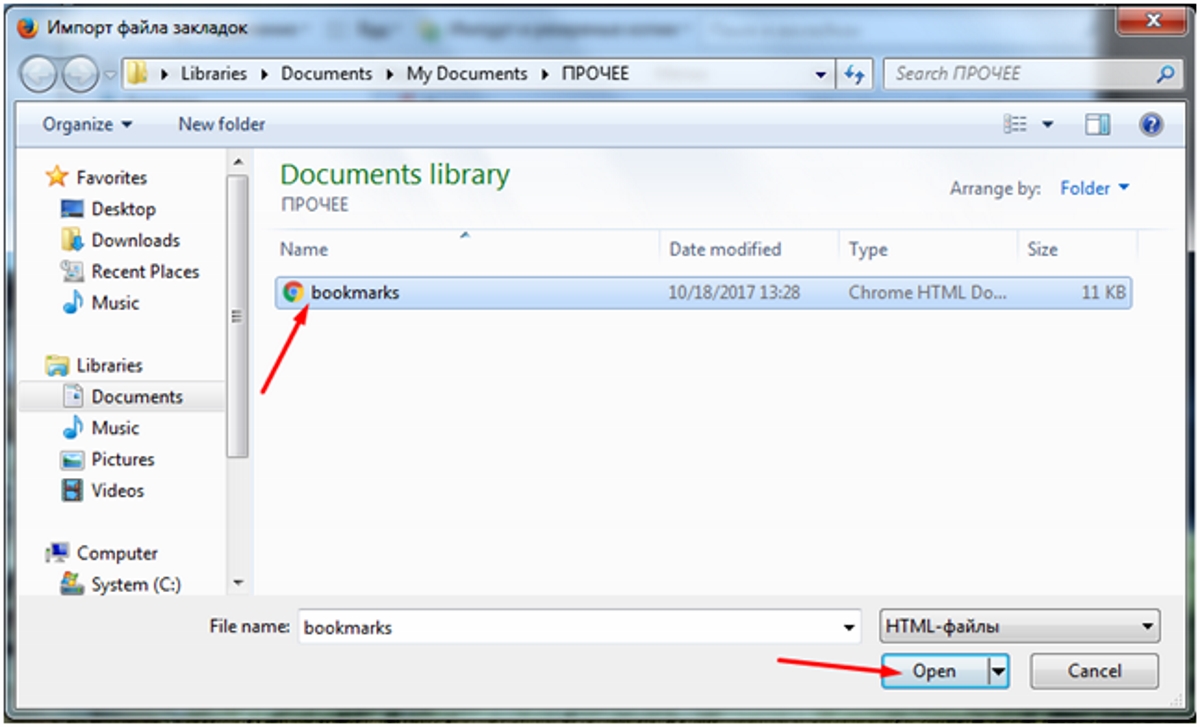Click the Desktop icon in Favorites
Viewport: 1200px width, 727px height.
(72, 209)
